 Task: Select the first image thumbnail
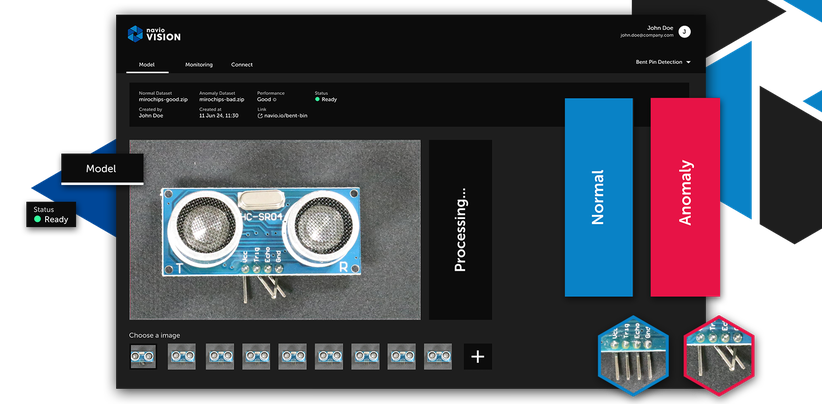[143, 356]
